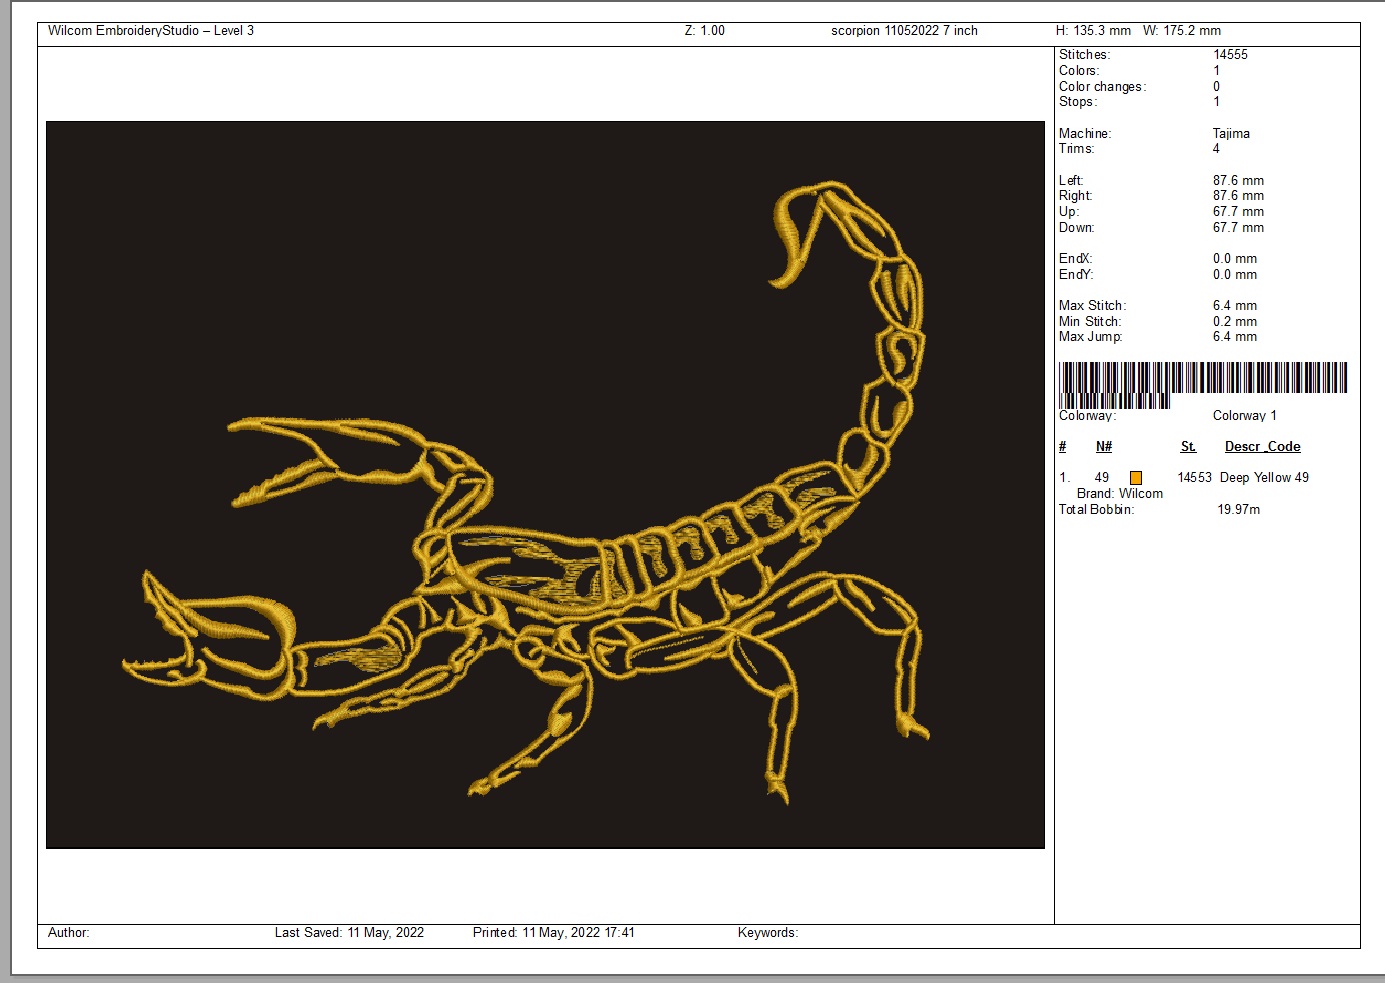This screenshot has height=983, width=1385.
Task: Click the "EndX:" label
Action: (1076, 259)
